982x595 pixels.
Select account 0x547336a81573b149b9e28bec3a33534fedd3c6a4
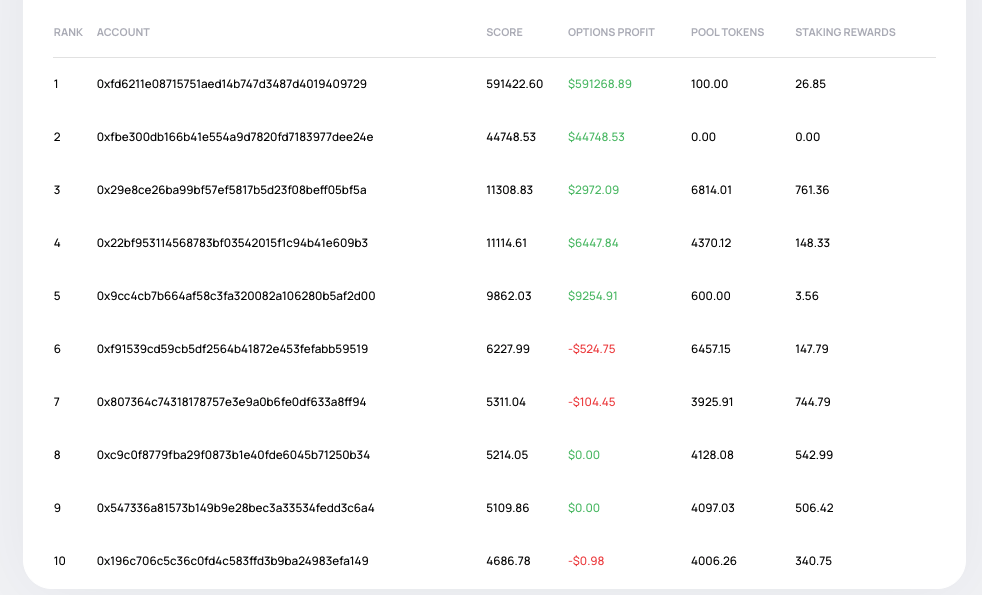(x=235, y=508)
